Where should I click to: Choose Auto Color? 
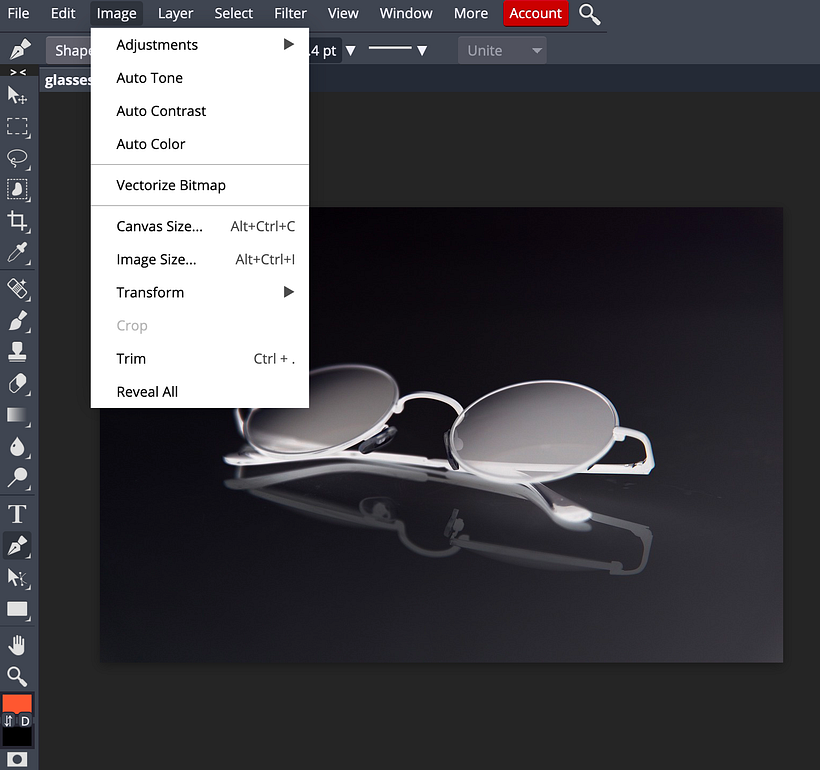point(200,144)
